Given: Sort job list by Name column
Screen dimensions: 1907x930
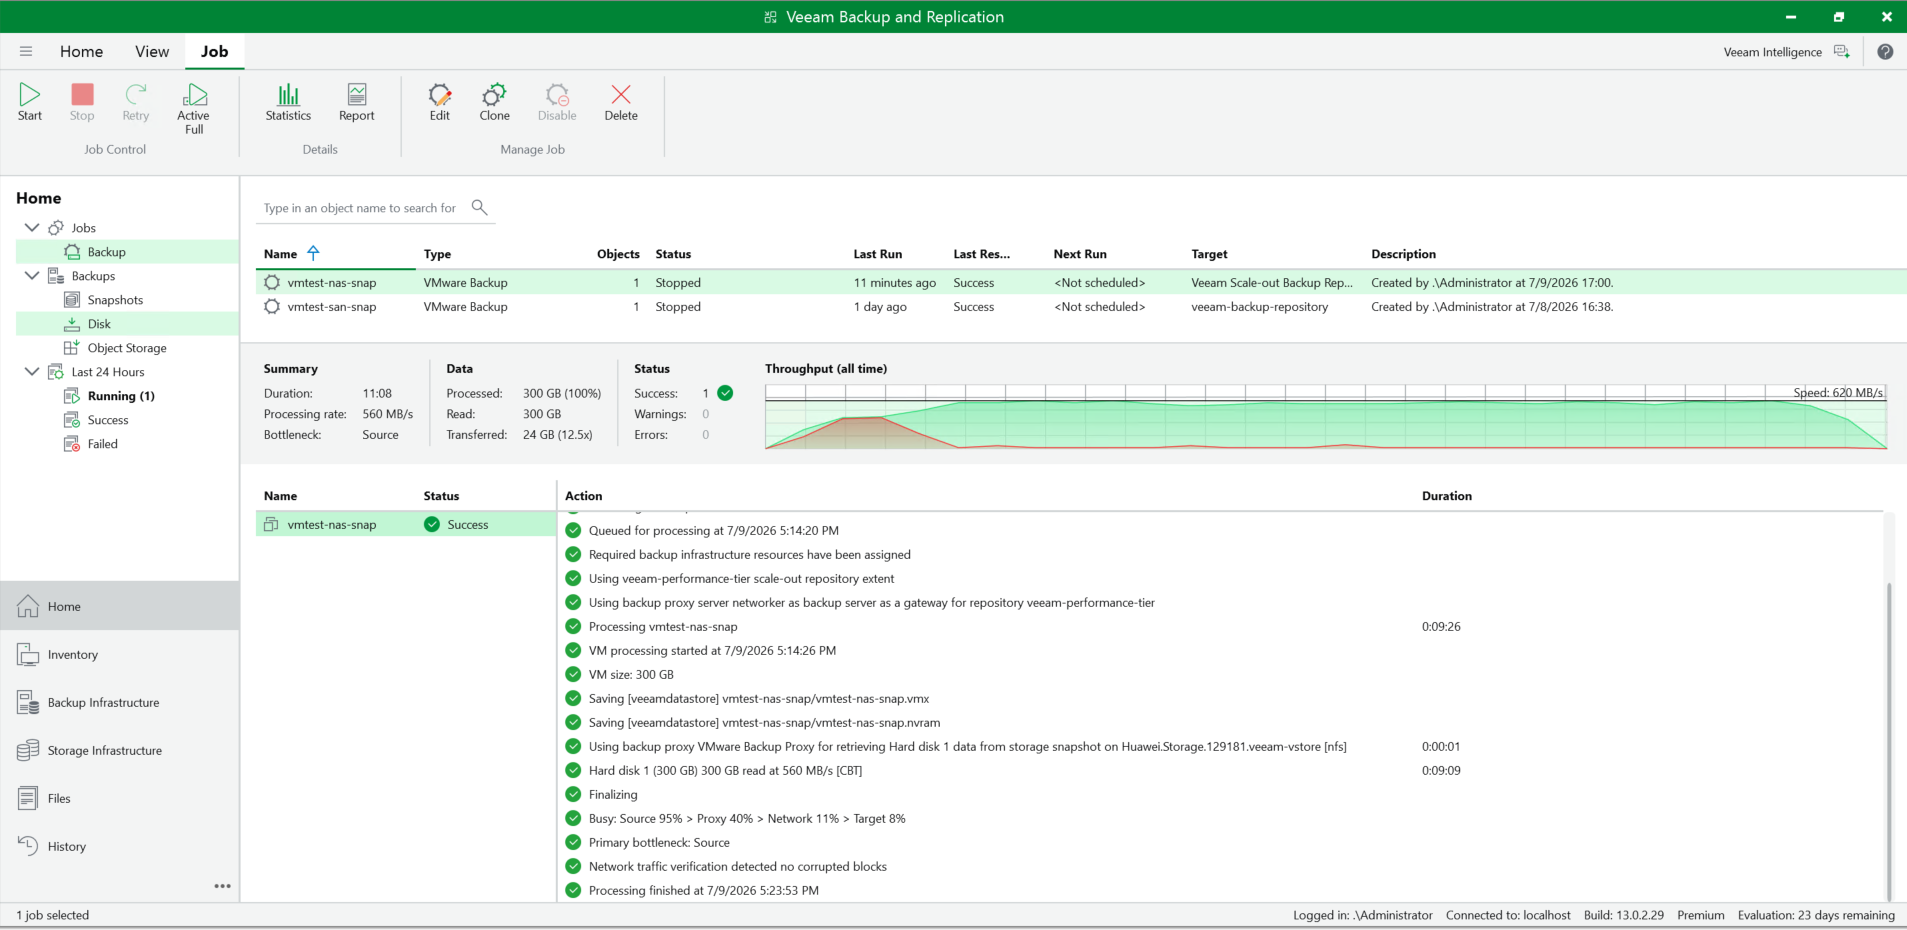Looking at the screenshot, I should point(281,254).
